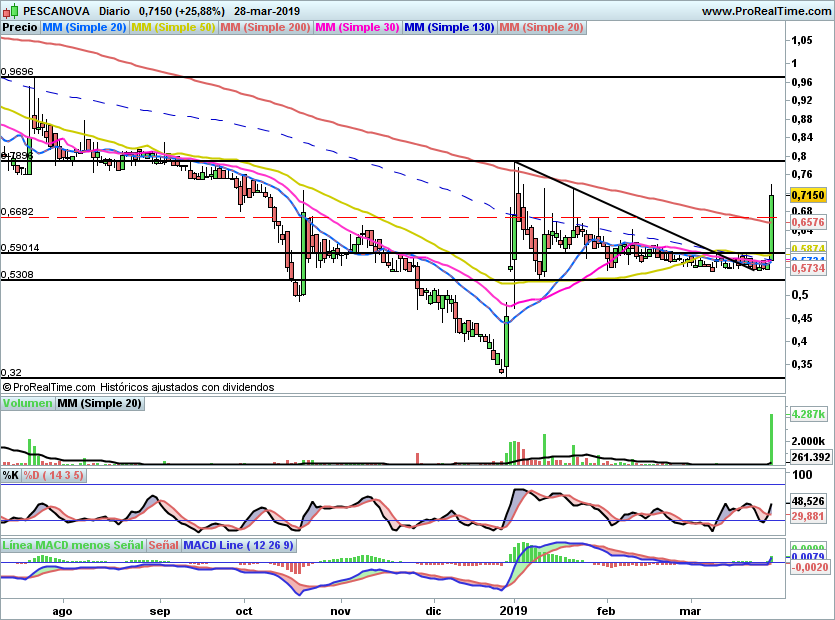Select the Linea MACD menos Señal label
This screenshot has height=620, width=835.
[73, 546]
